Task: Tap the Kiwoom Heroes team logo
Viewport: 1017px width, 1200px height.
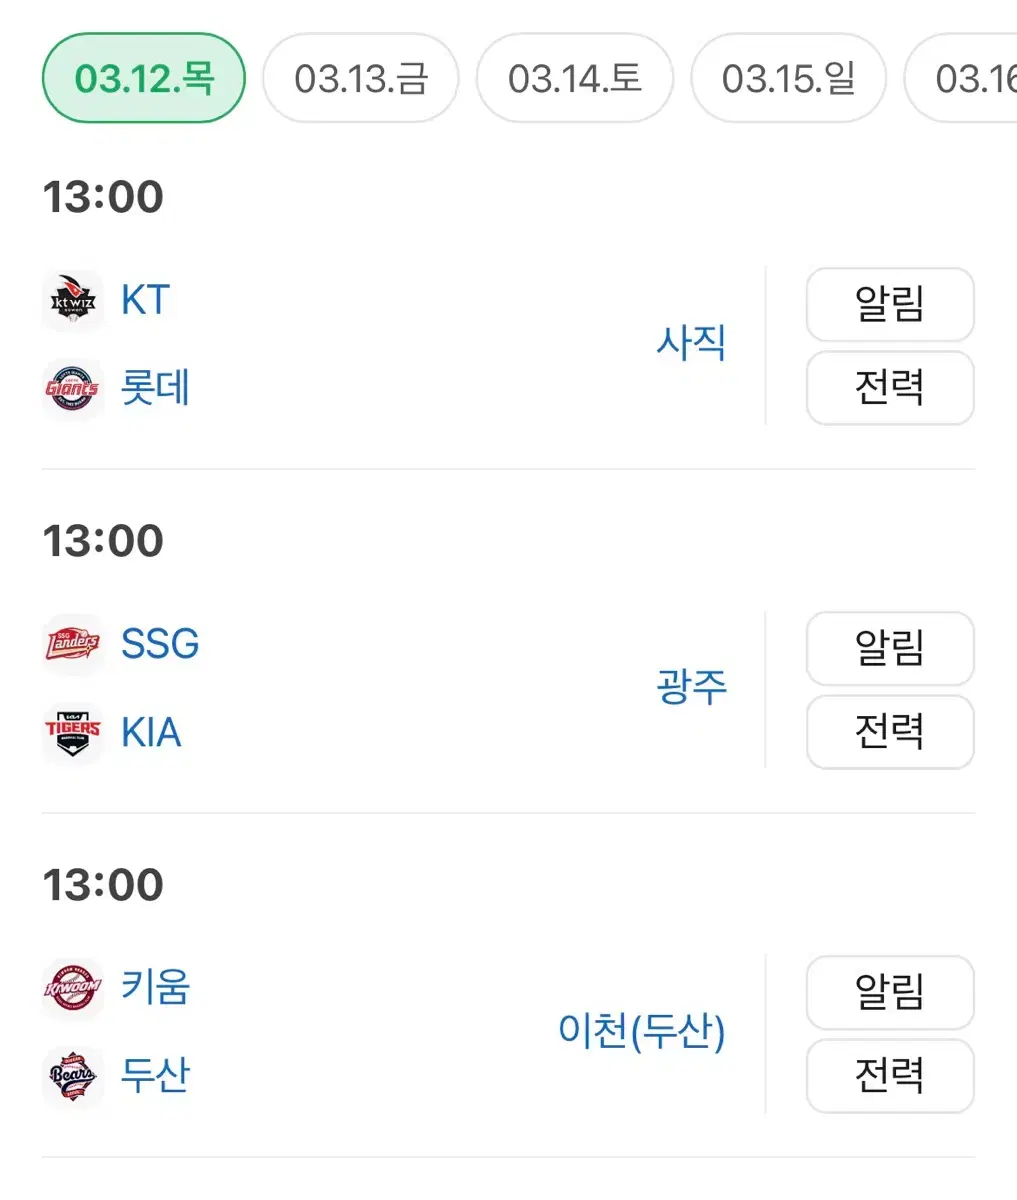Action: tap(73, 988)
